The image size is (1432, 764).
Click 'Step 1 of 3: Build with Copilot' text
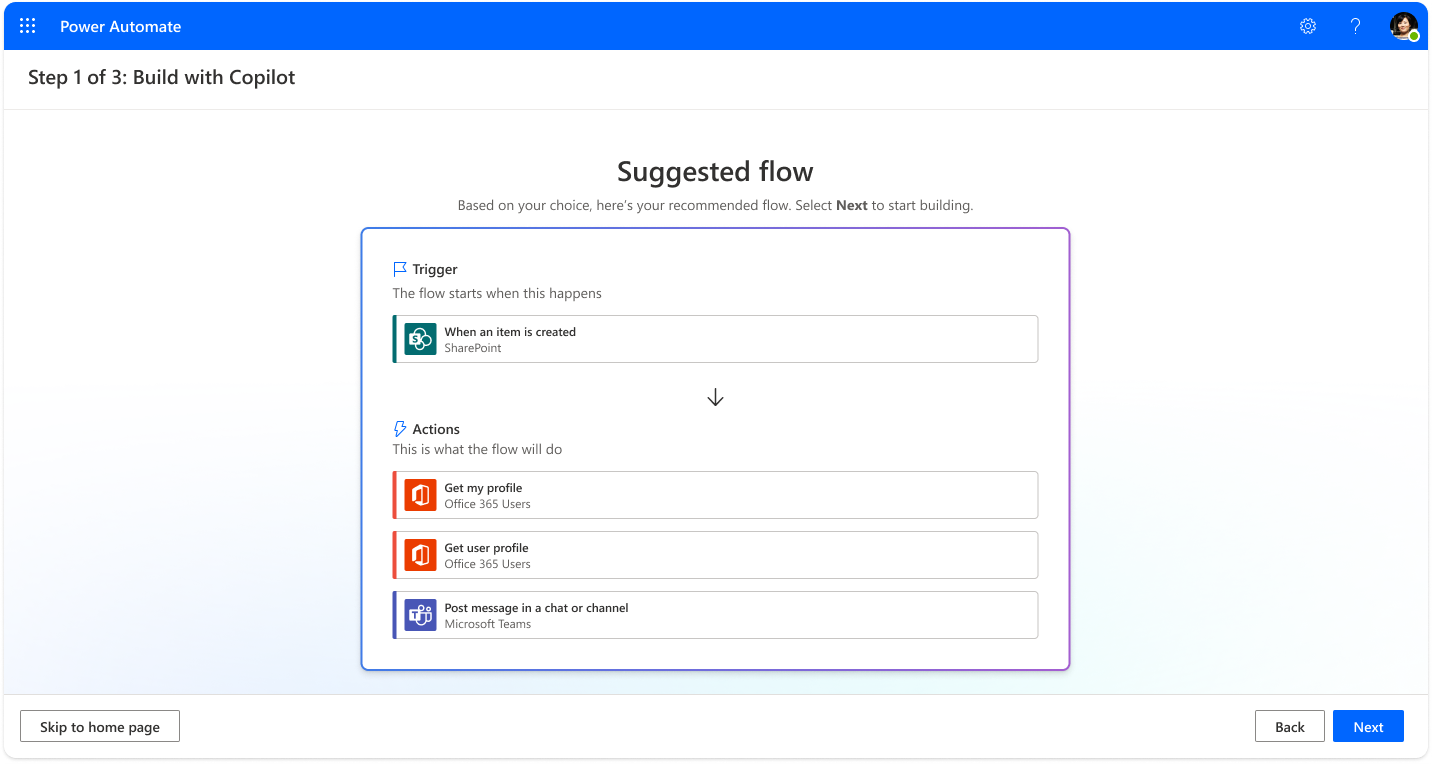click(x=162, y=78)
